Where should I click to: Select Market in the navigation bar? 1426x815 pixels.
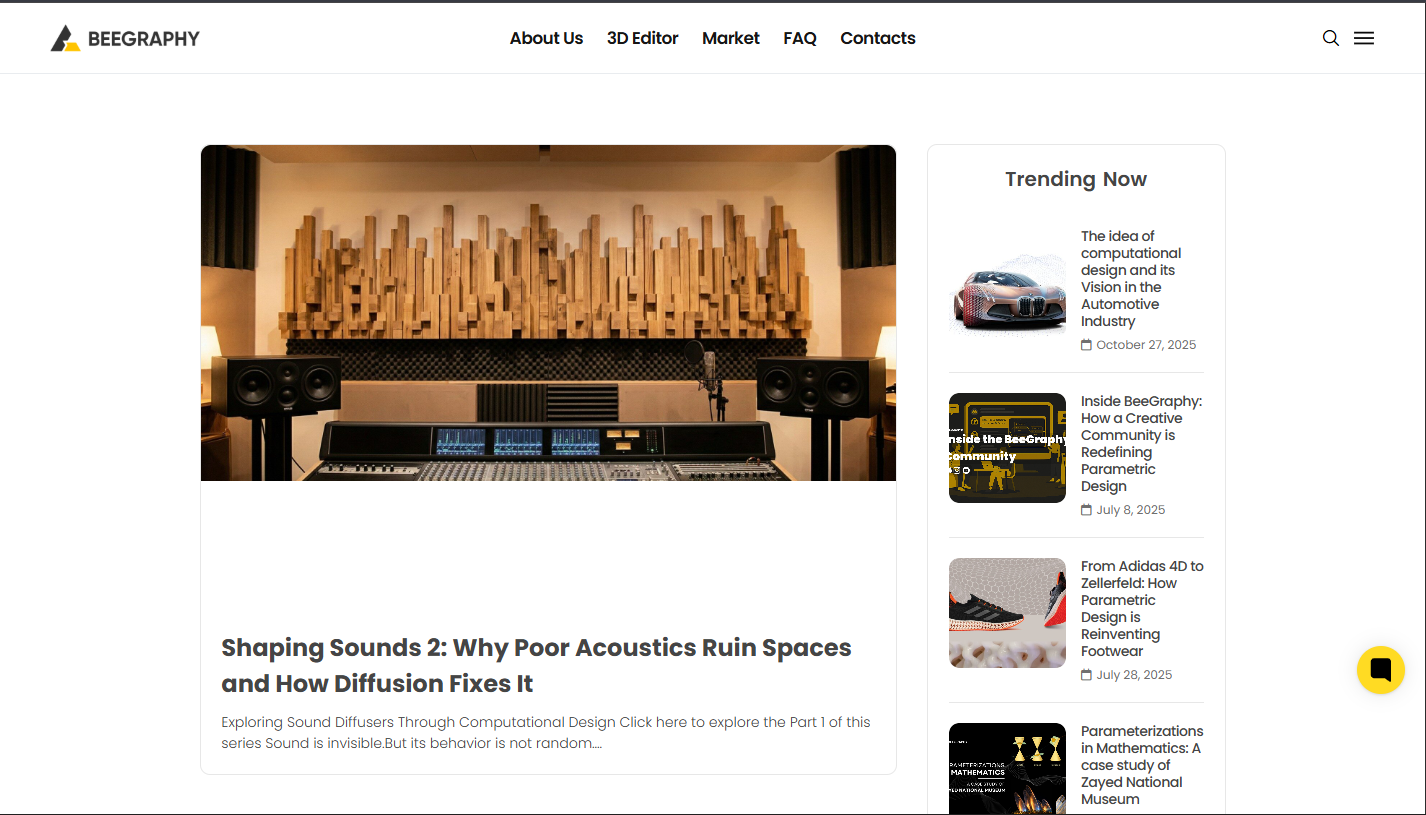pyautogui.click(x=731, y=38)
